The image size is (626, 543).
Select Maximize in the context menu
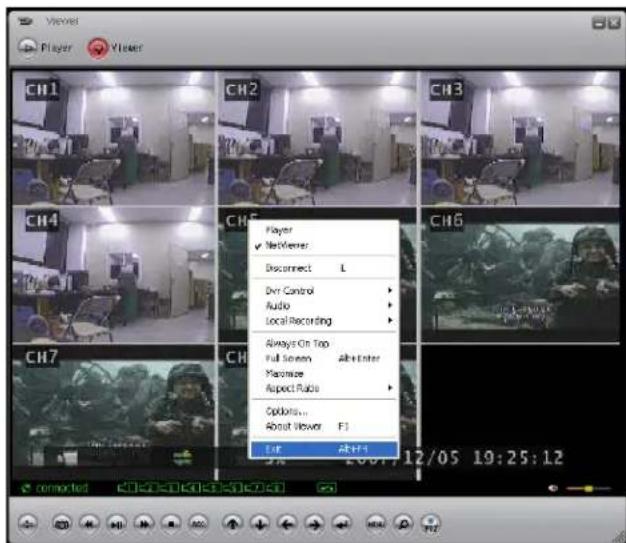click(x=323, y=374)
